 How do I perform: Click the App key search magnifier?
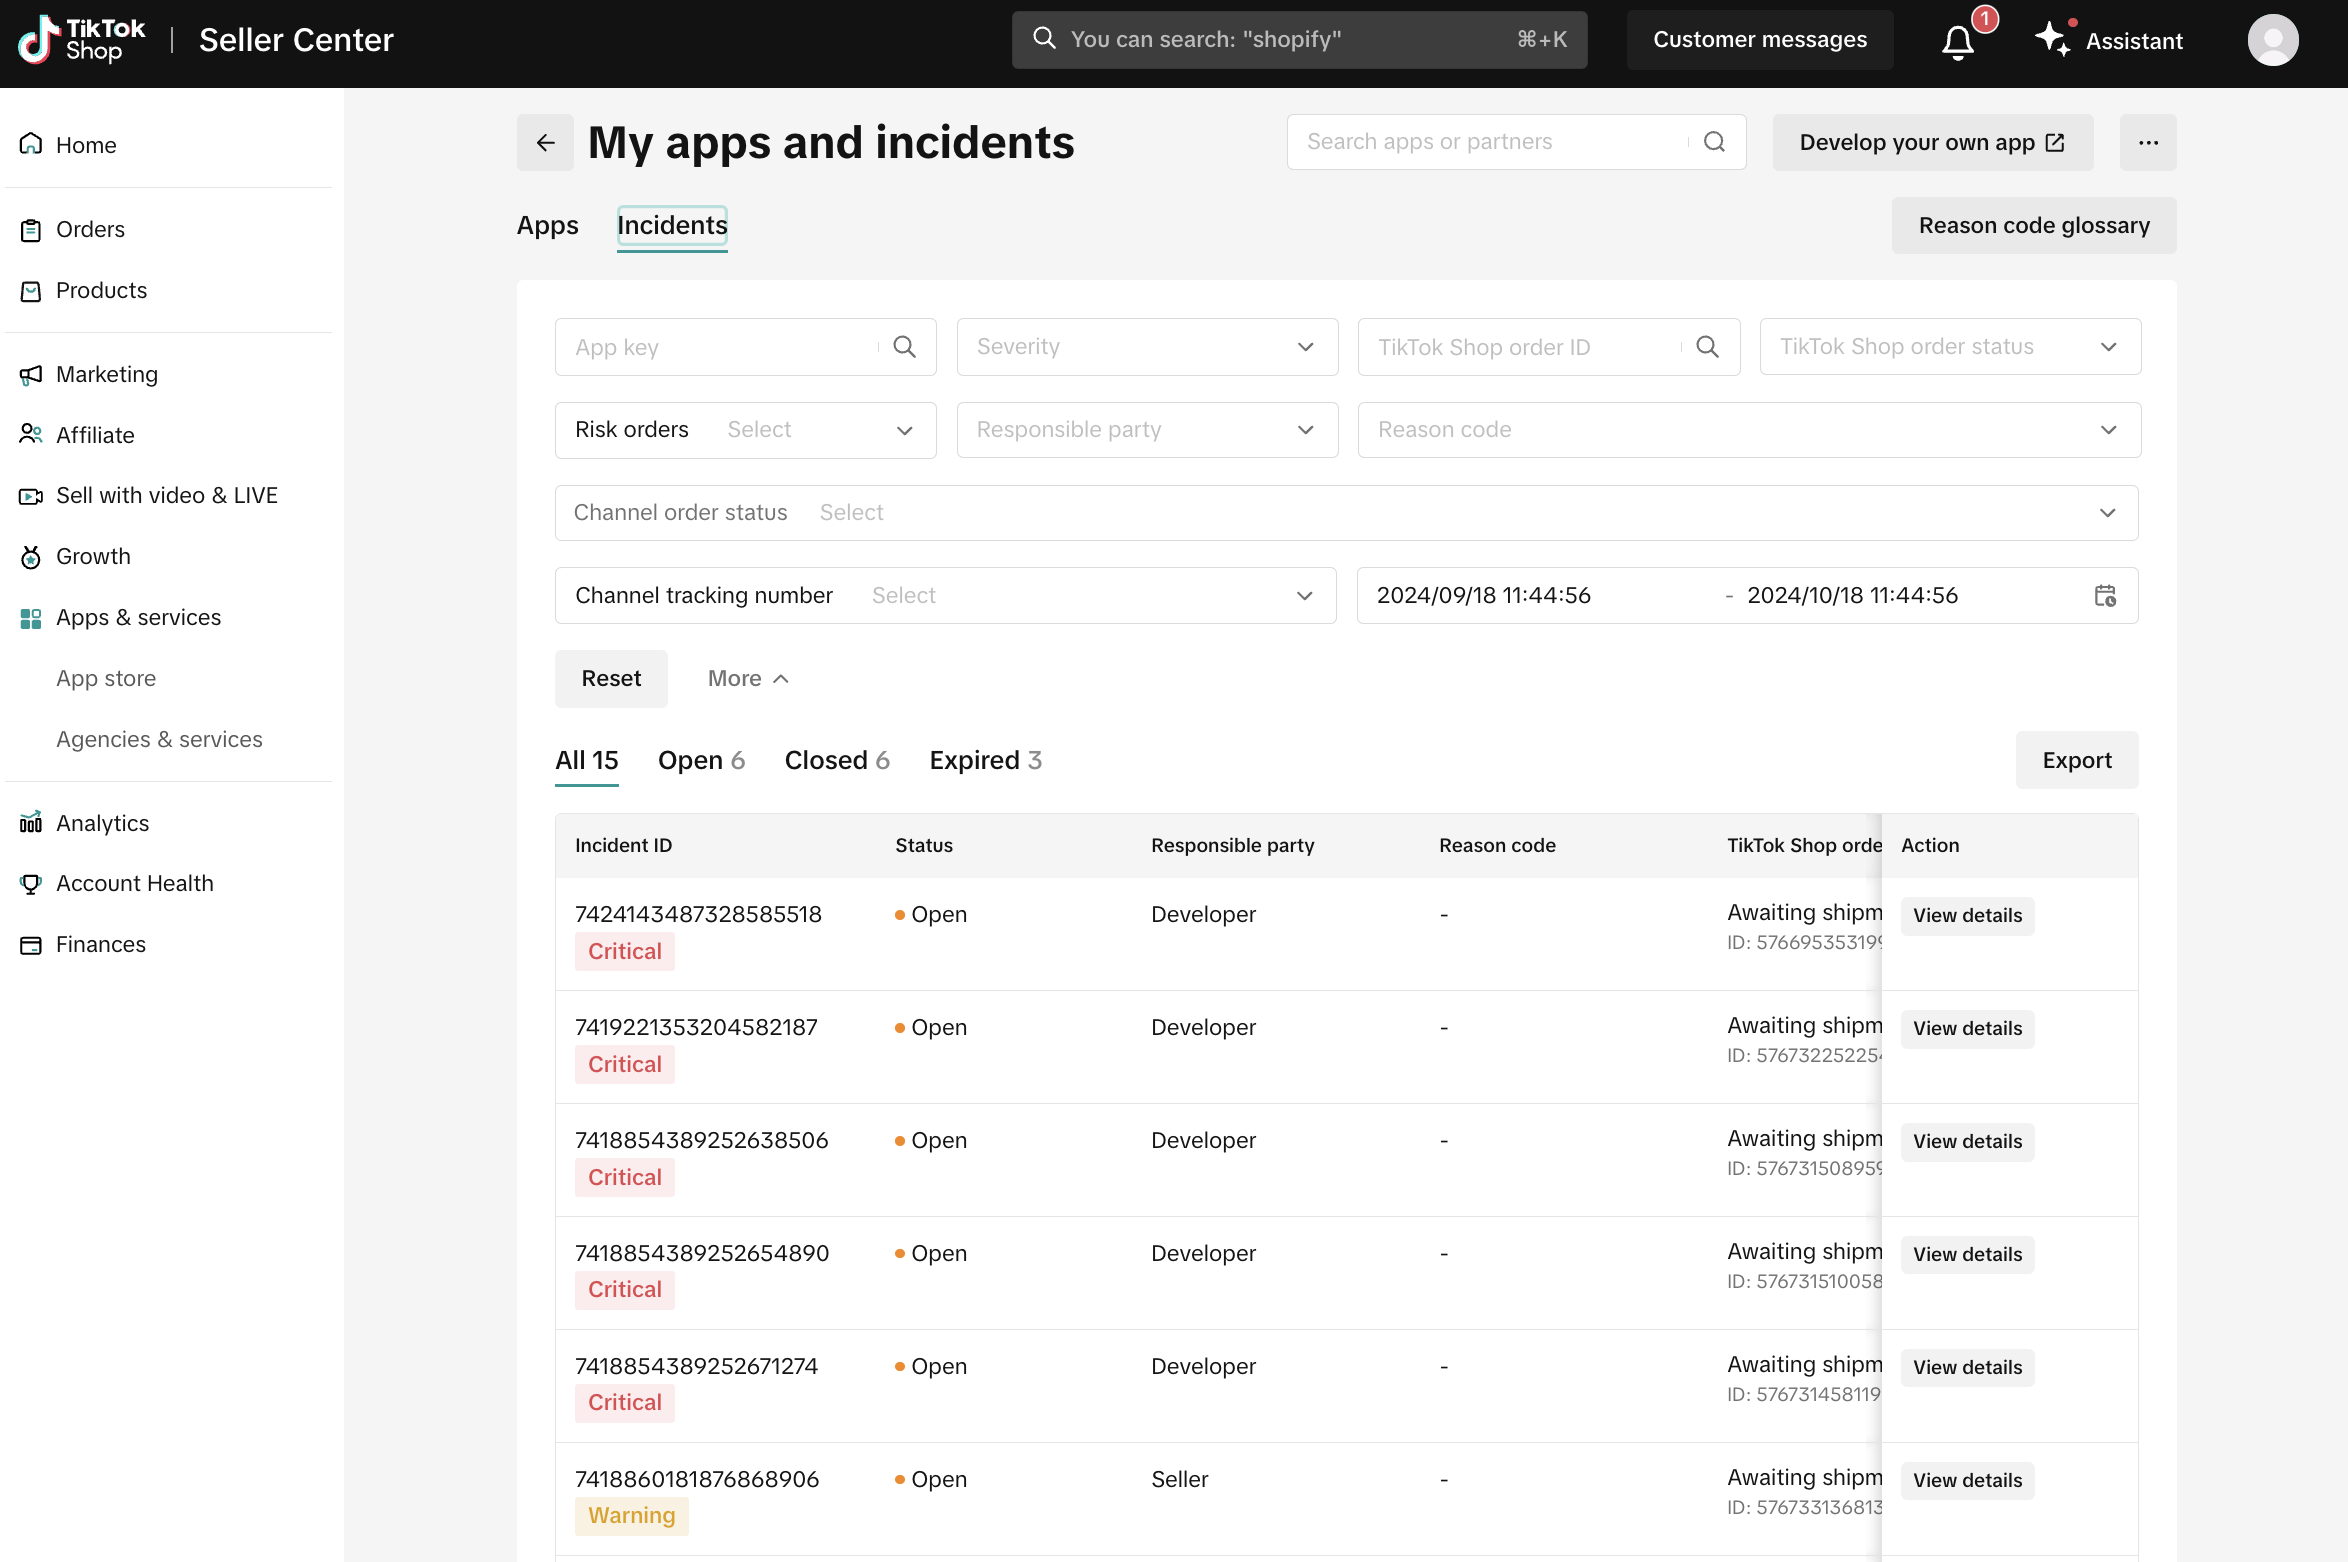(904, 347)
